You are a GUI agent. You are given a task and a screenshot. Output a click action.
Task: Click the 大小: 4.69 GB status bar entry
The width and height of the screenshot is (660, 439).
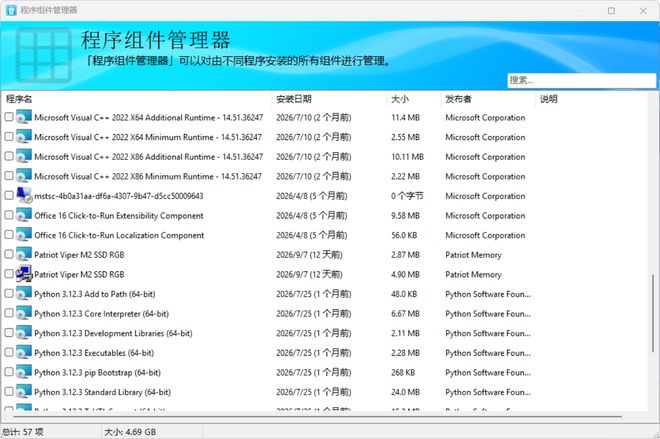point(130,432)
